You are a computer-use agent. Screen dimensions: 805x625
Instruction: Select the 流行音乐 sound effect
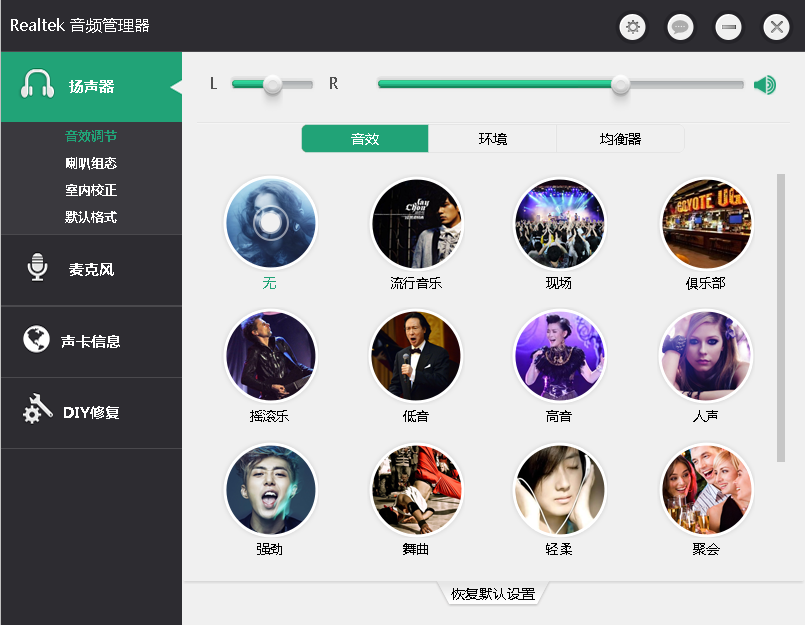tap(416, 224)
